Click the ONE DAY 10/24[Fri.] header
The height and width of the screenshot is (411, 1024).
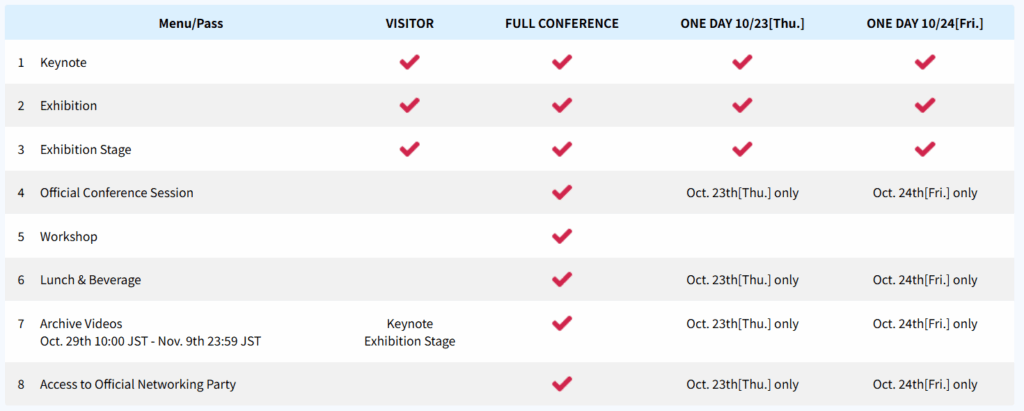[x=925, y=24]
